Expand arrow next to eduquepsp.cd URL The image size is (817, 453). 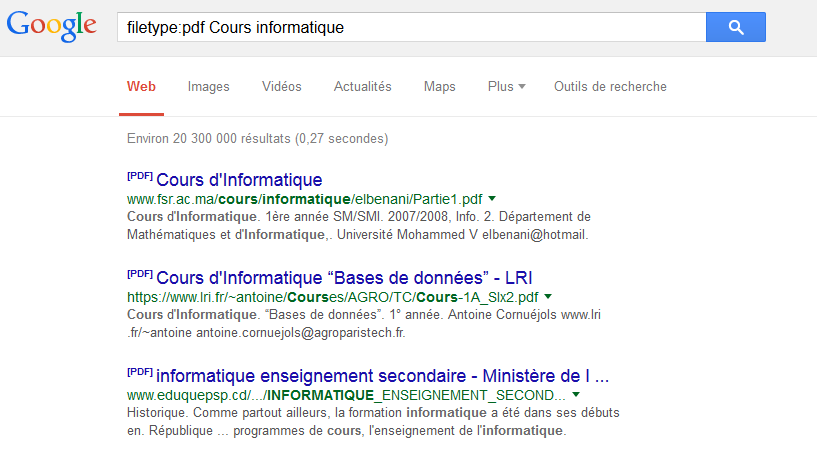click(576, 395)
